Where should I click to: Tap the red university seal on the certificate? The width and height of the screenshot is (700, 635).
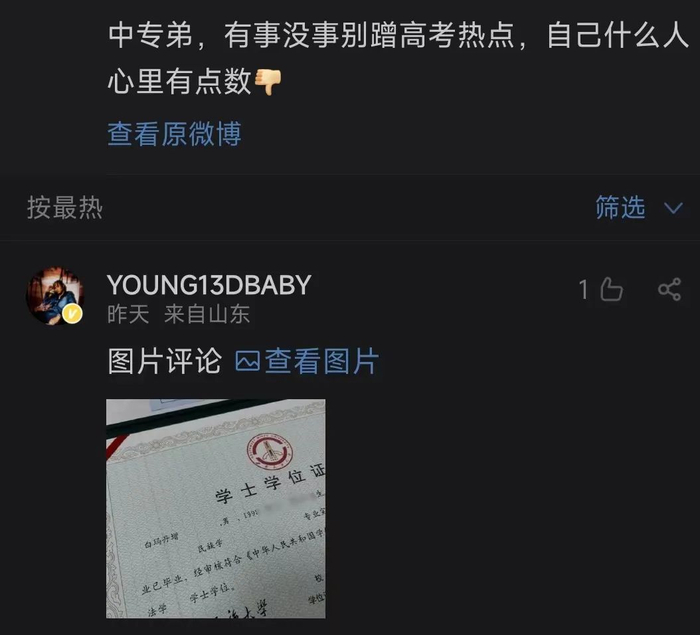[271, 452]
